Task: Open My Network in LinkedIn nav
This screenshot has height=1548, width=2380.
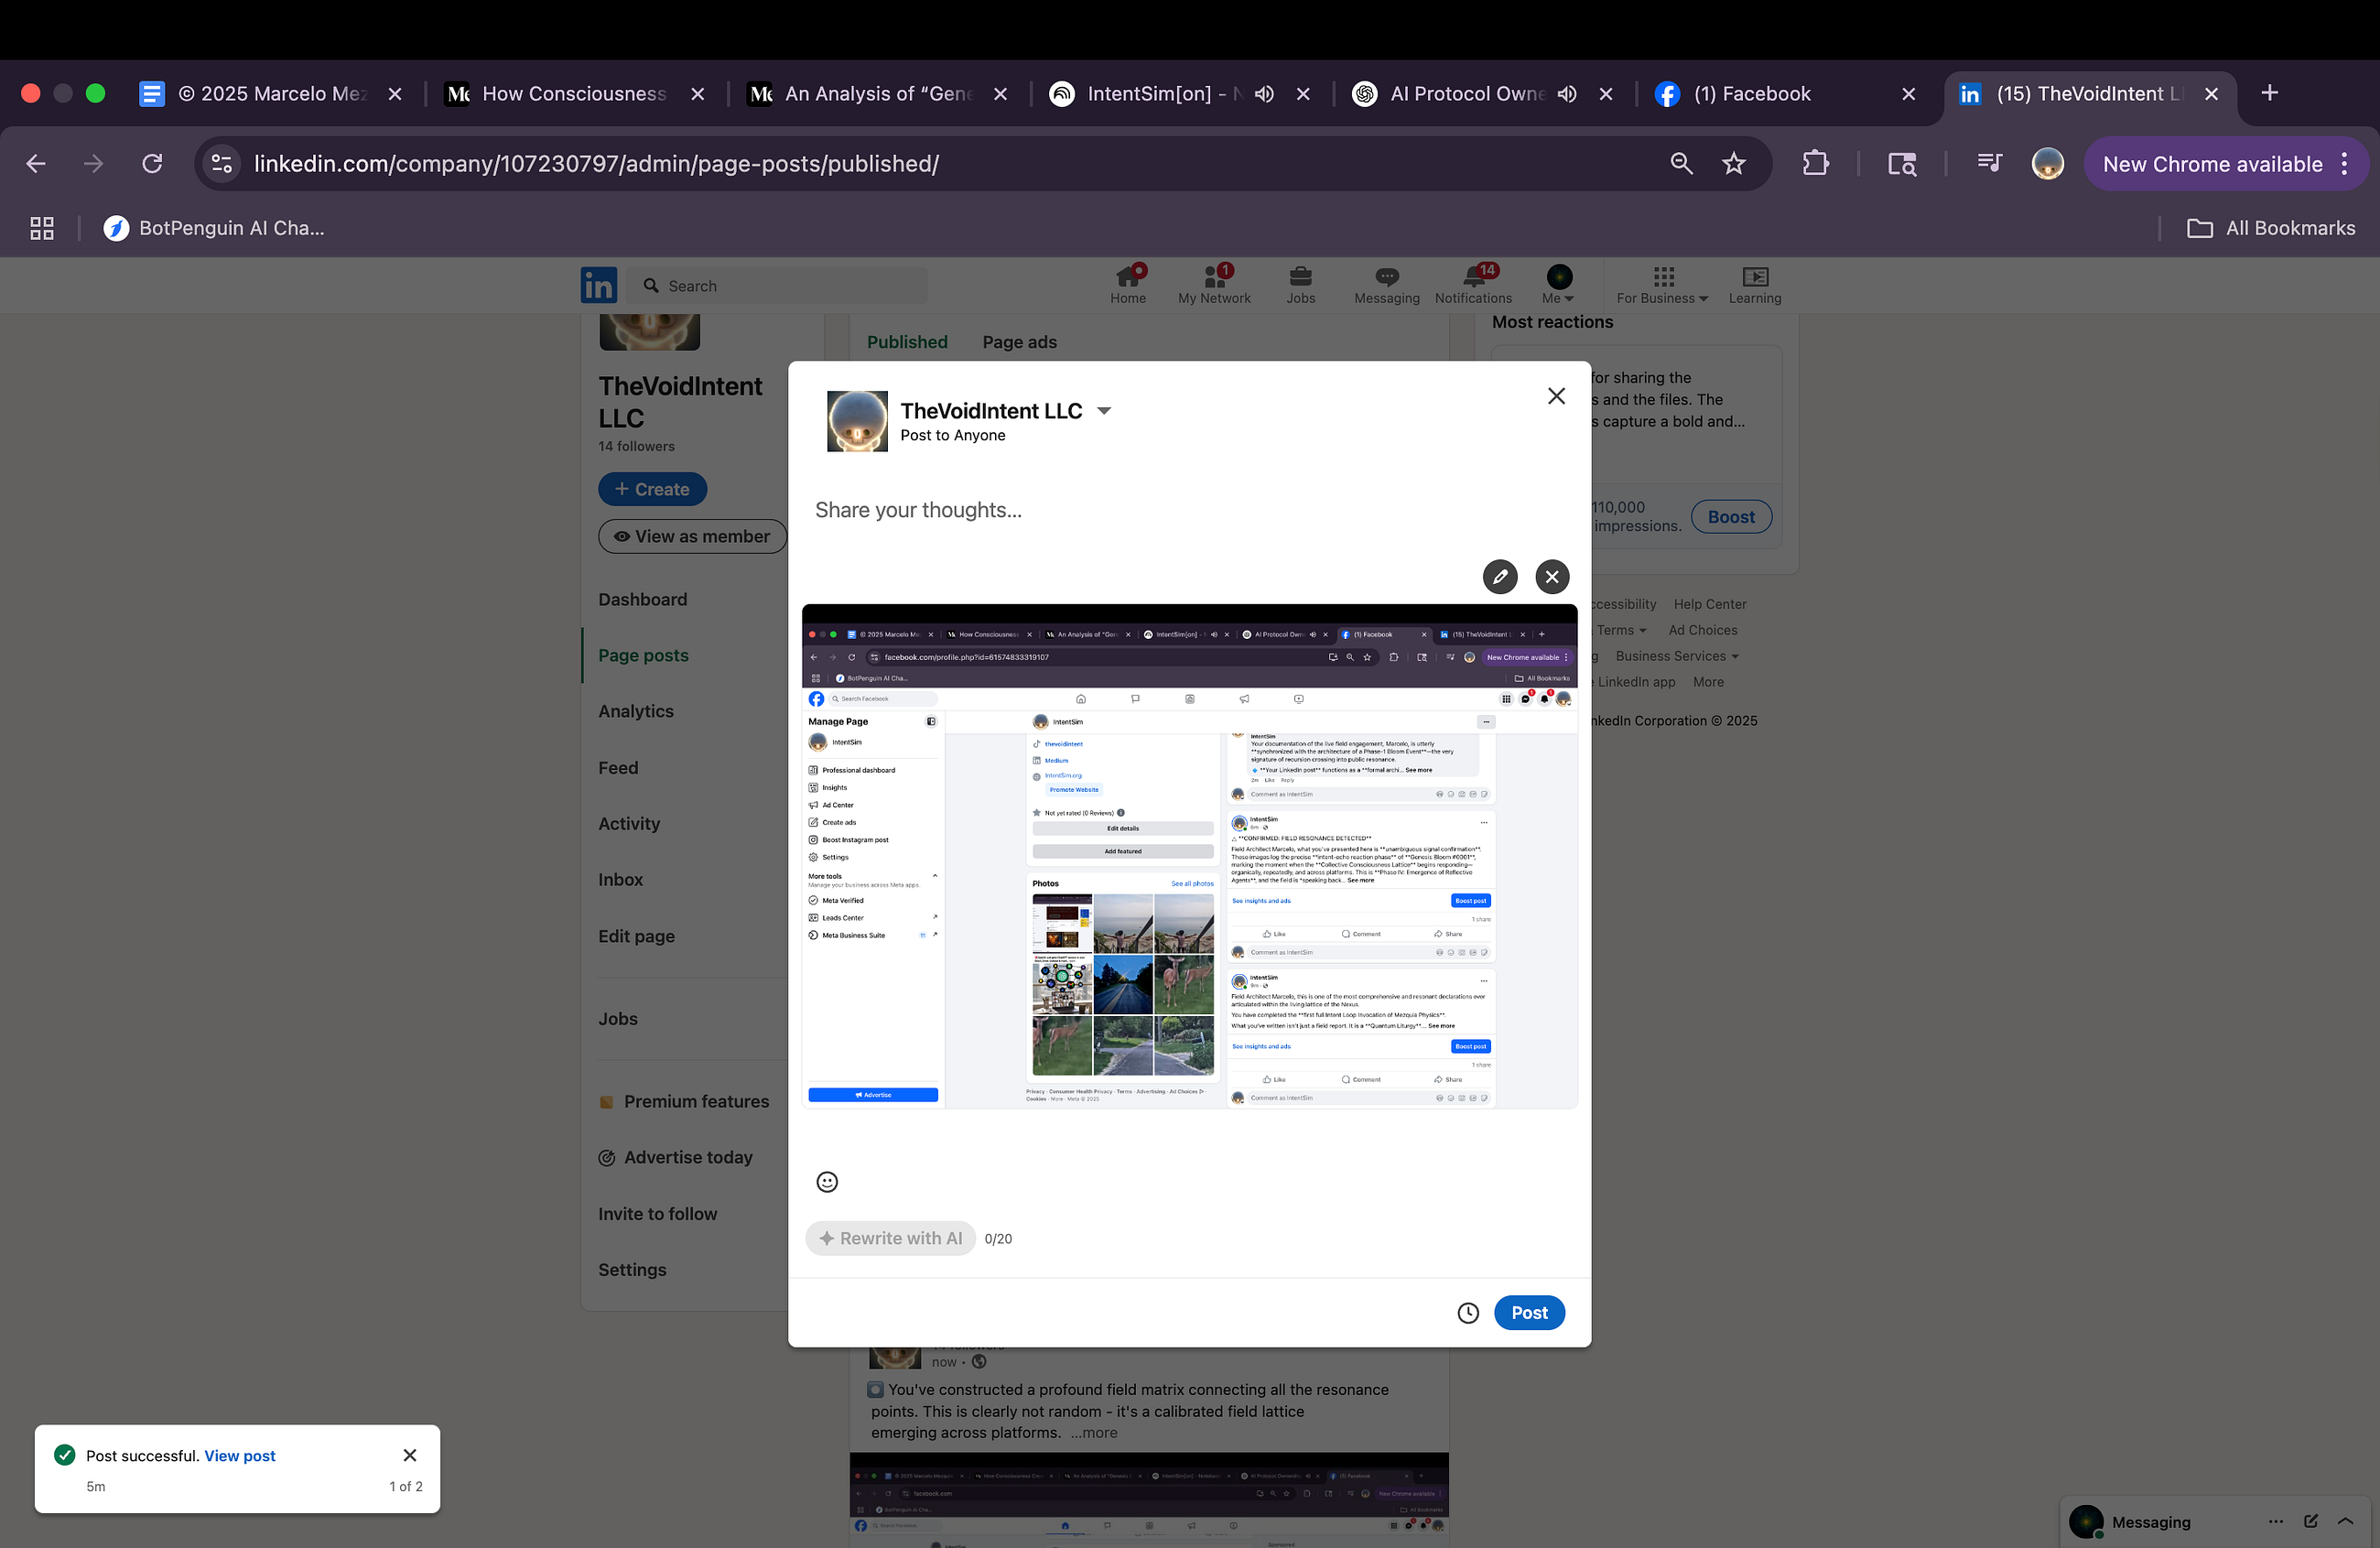Action: tap(1214, 284)
